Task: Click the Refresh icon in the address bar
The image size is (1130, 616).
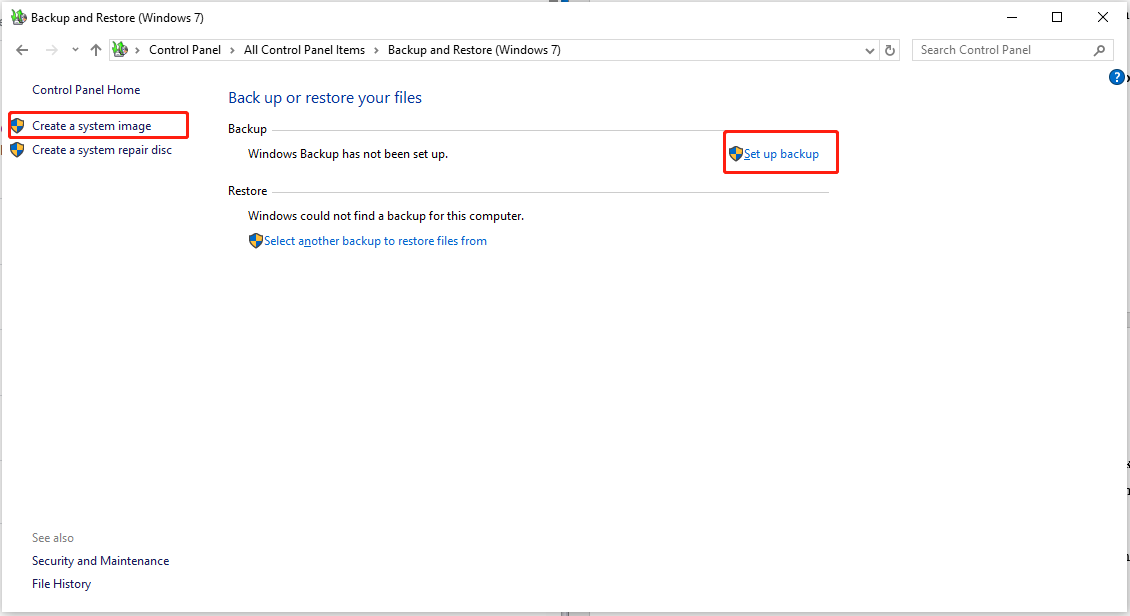Action: (889, 49)
